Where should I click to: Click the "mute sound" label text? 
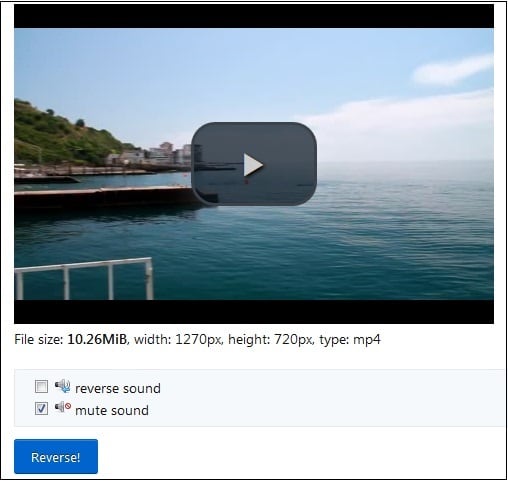112,410
